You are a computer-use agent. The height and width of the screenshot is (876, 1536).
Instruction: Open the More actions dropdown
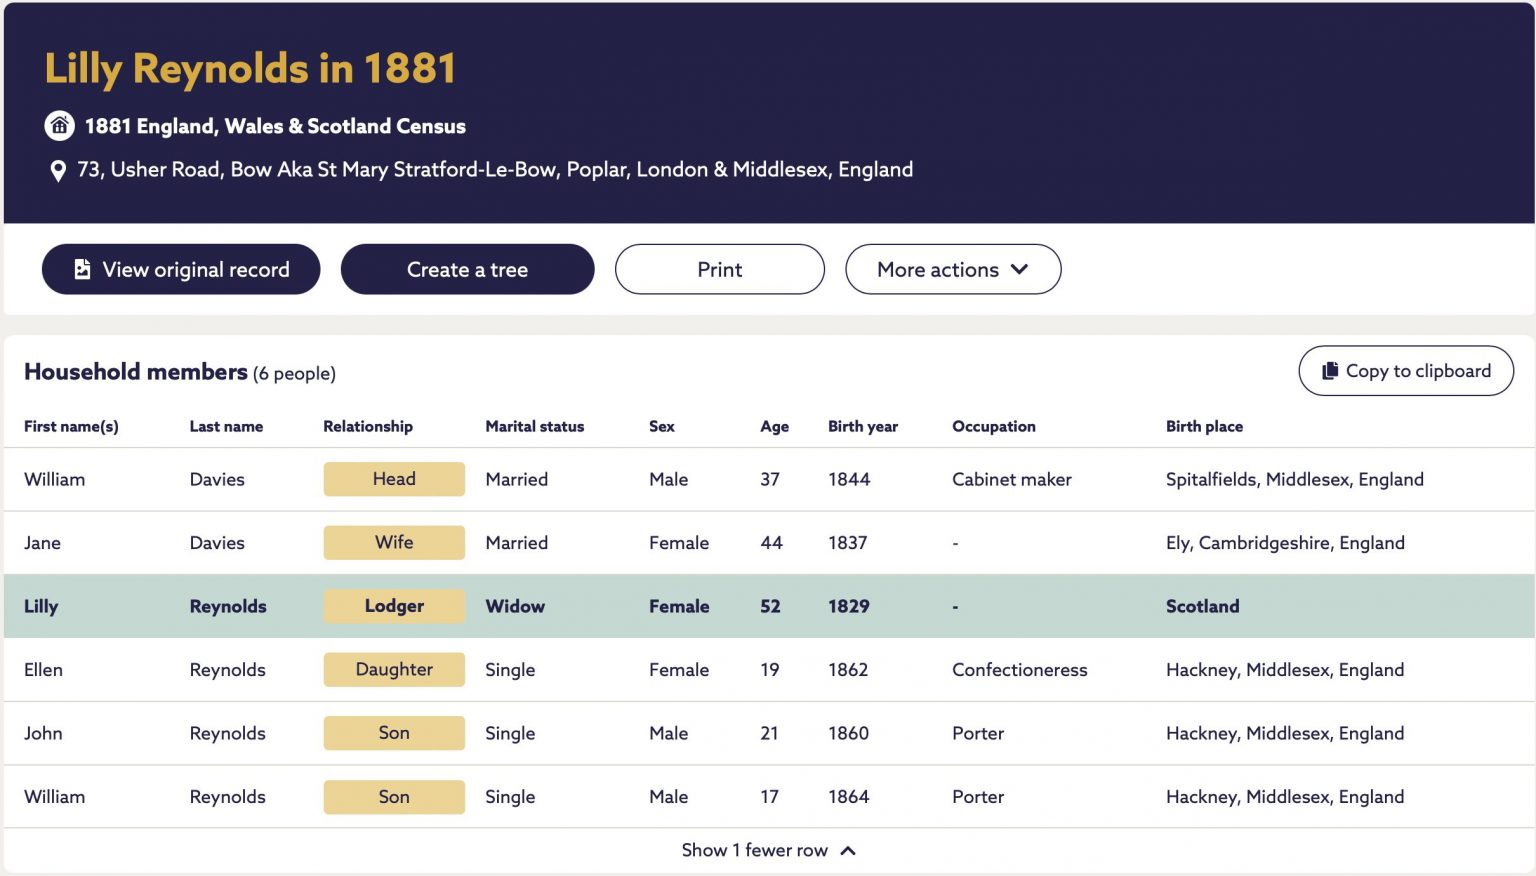click(x=953, y=269)
